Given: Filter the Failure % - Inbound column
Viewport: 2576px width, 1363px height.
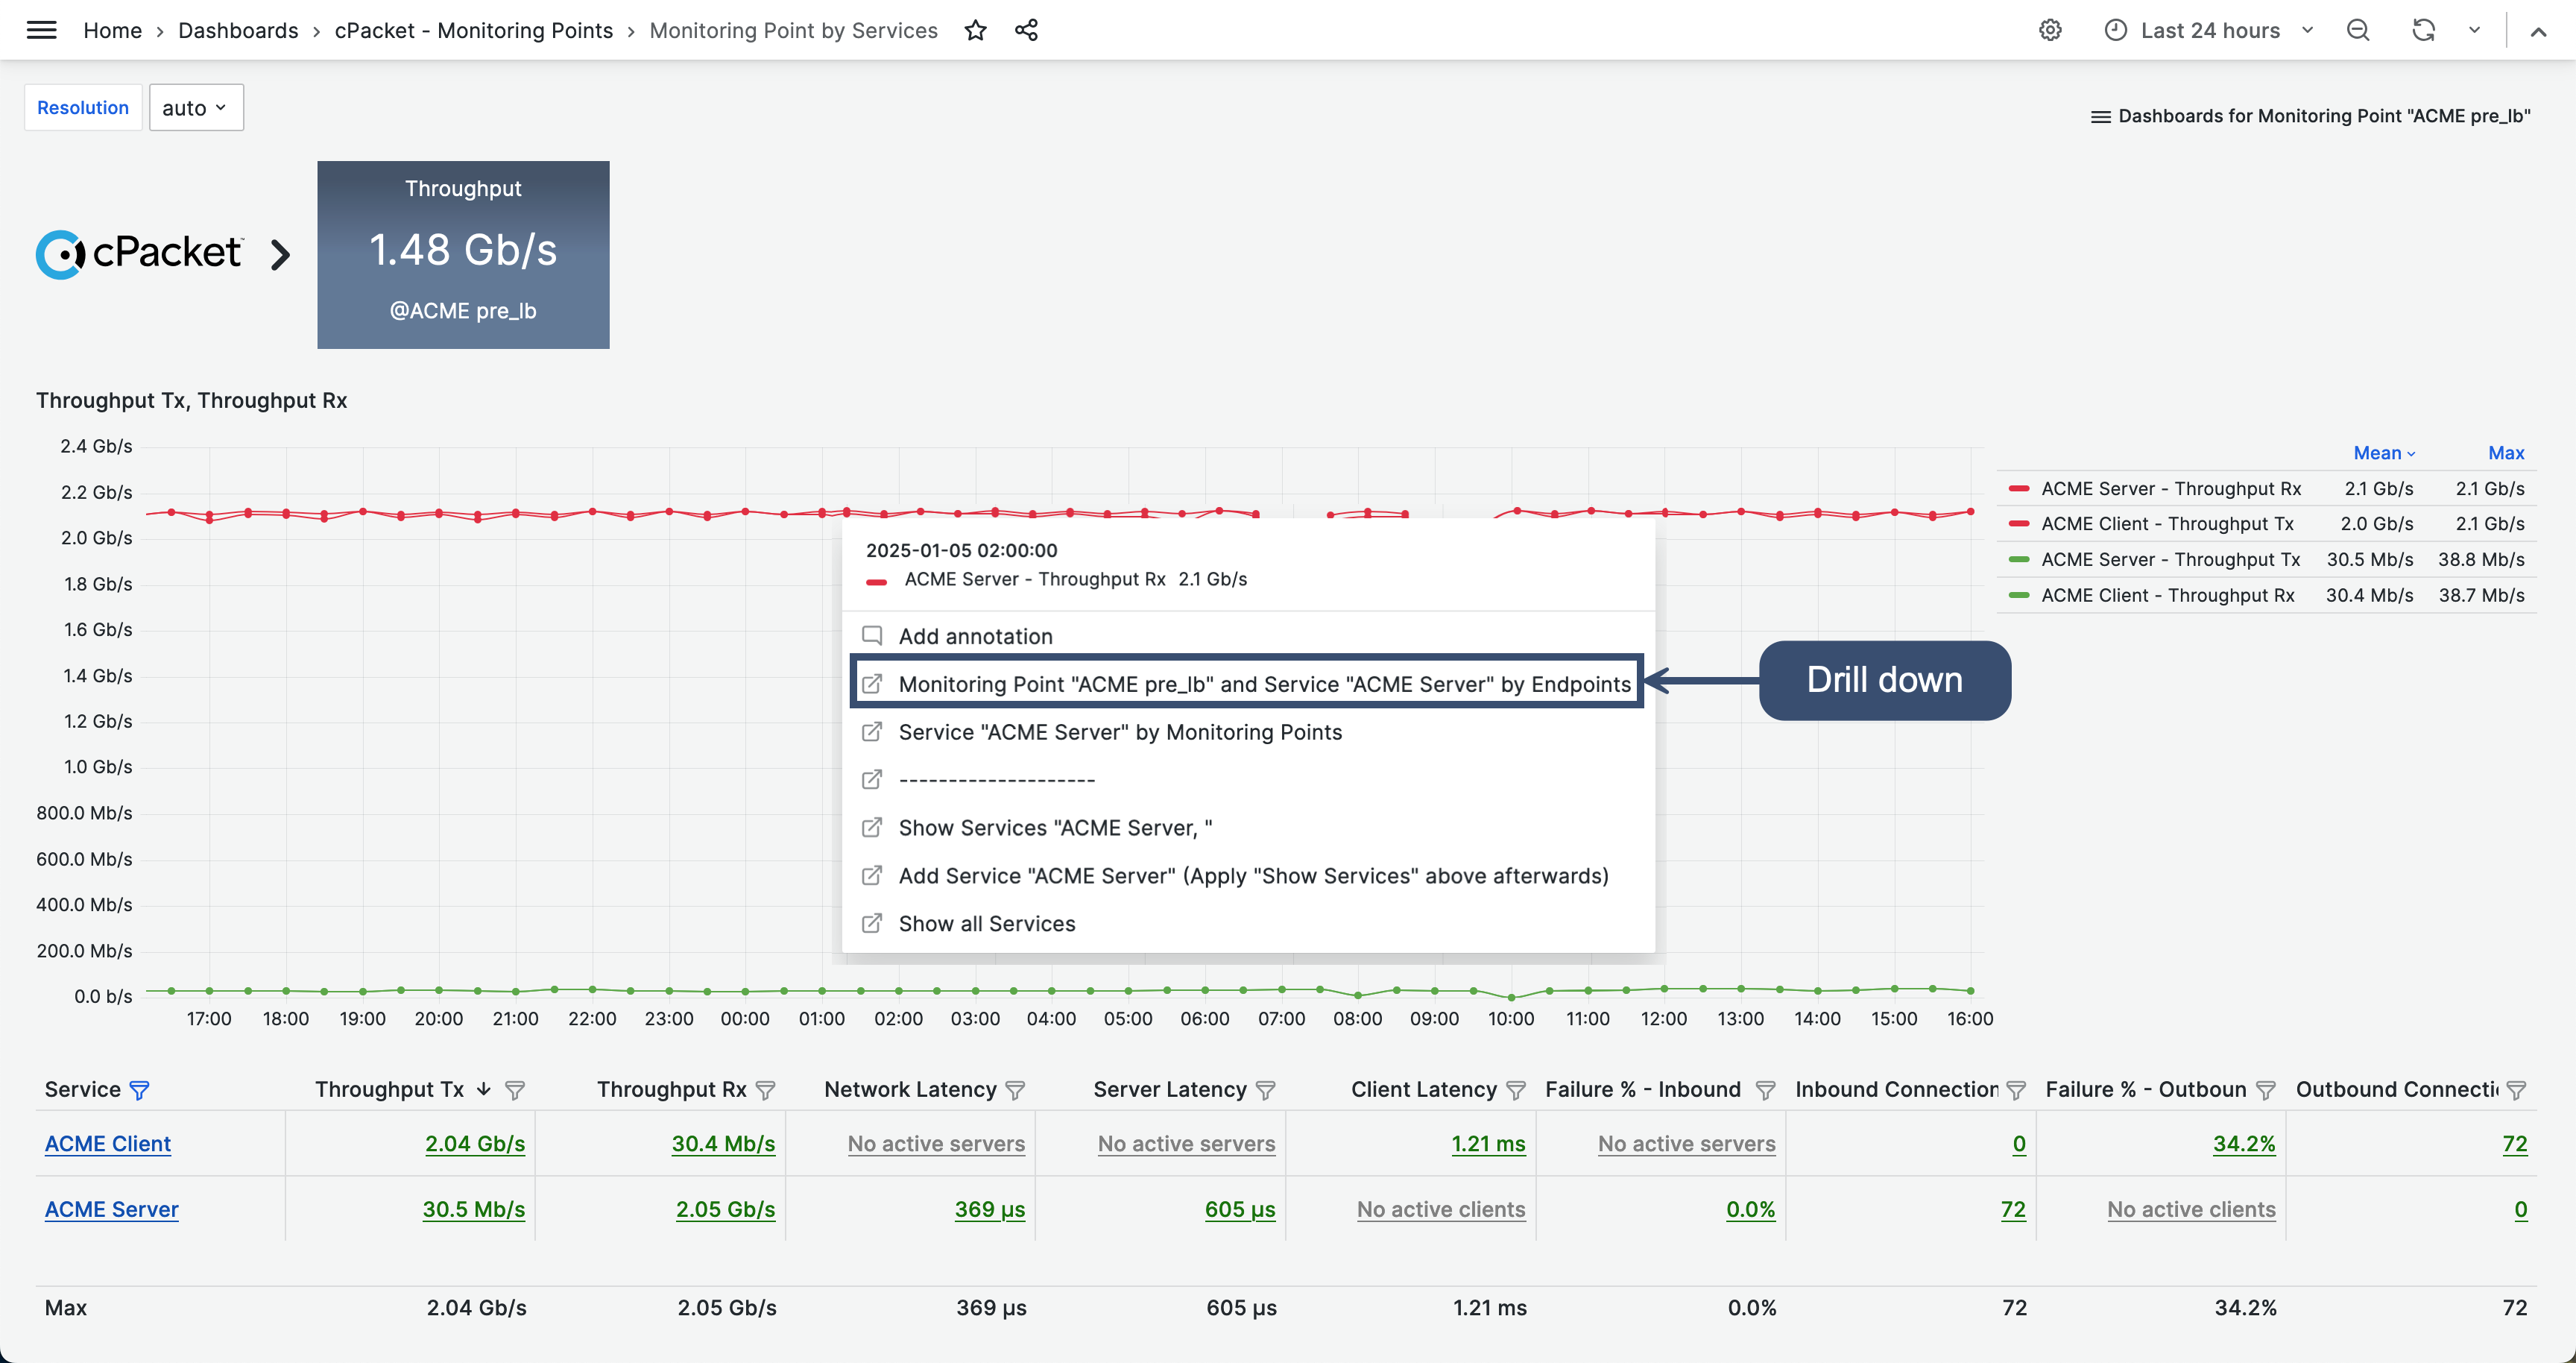Looking at the screenshot, I should 1765,1090.
